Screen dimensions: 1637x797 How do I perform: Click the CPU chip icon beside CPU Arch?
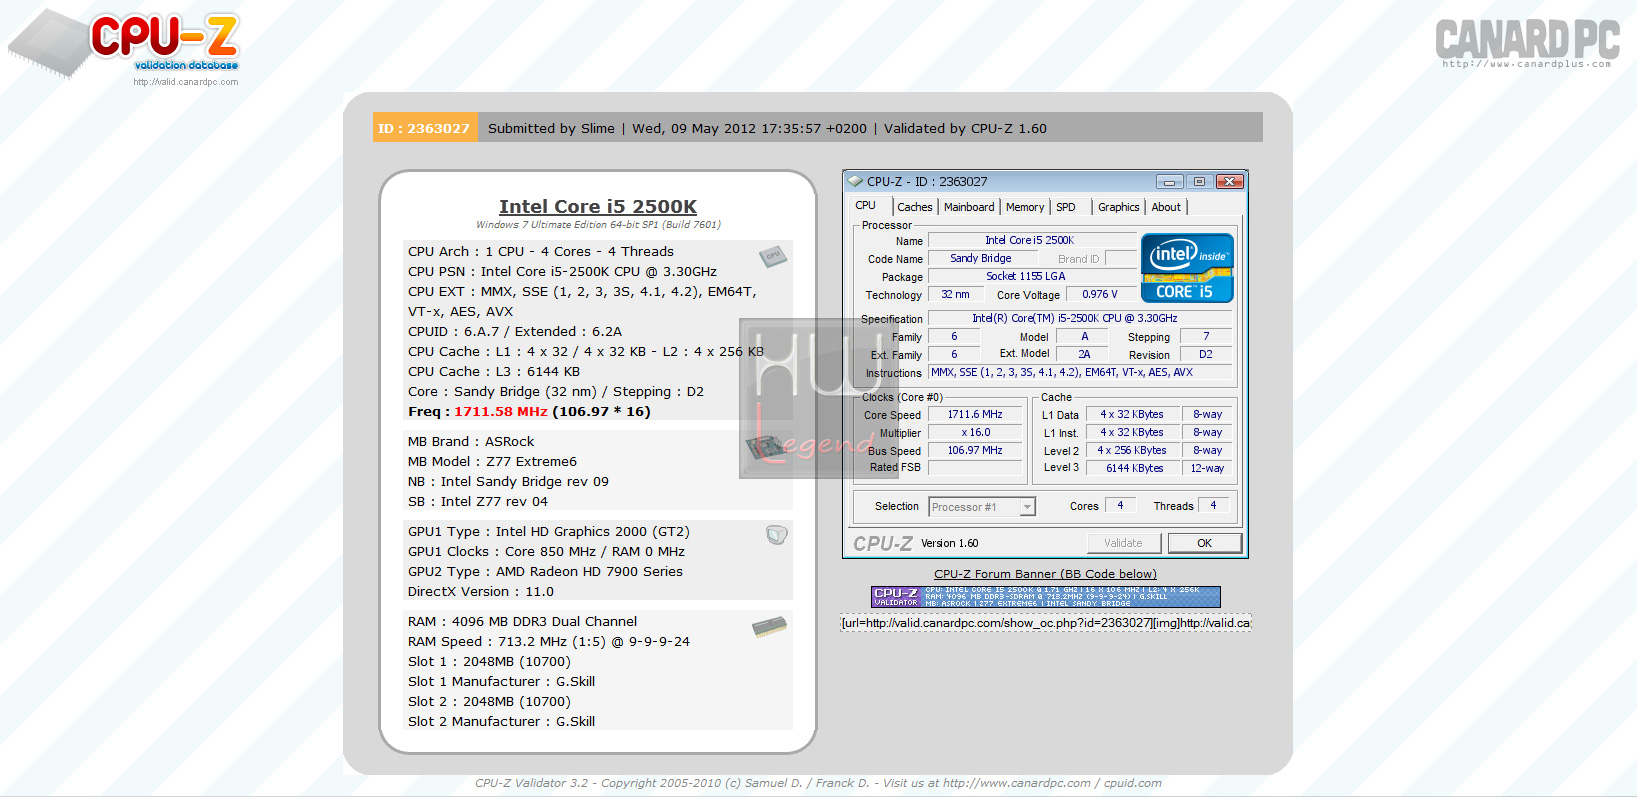[x=772, y=256]
